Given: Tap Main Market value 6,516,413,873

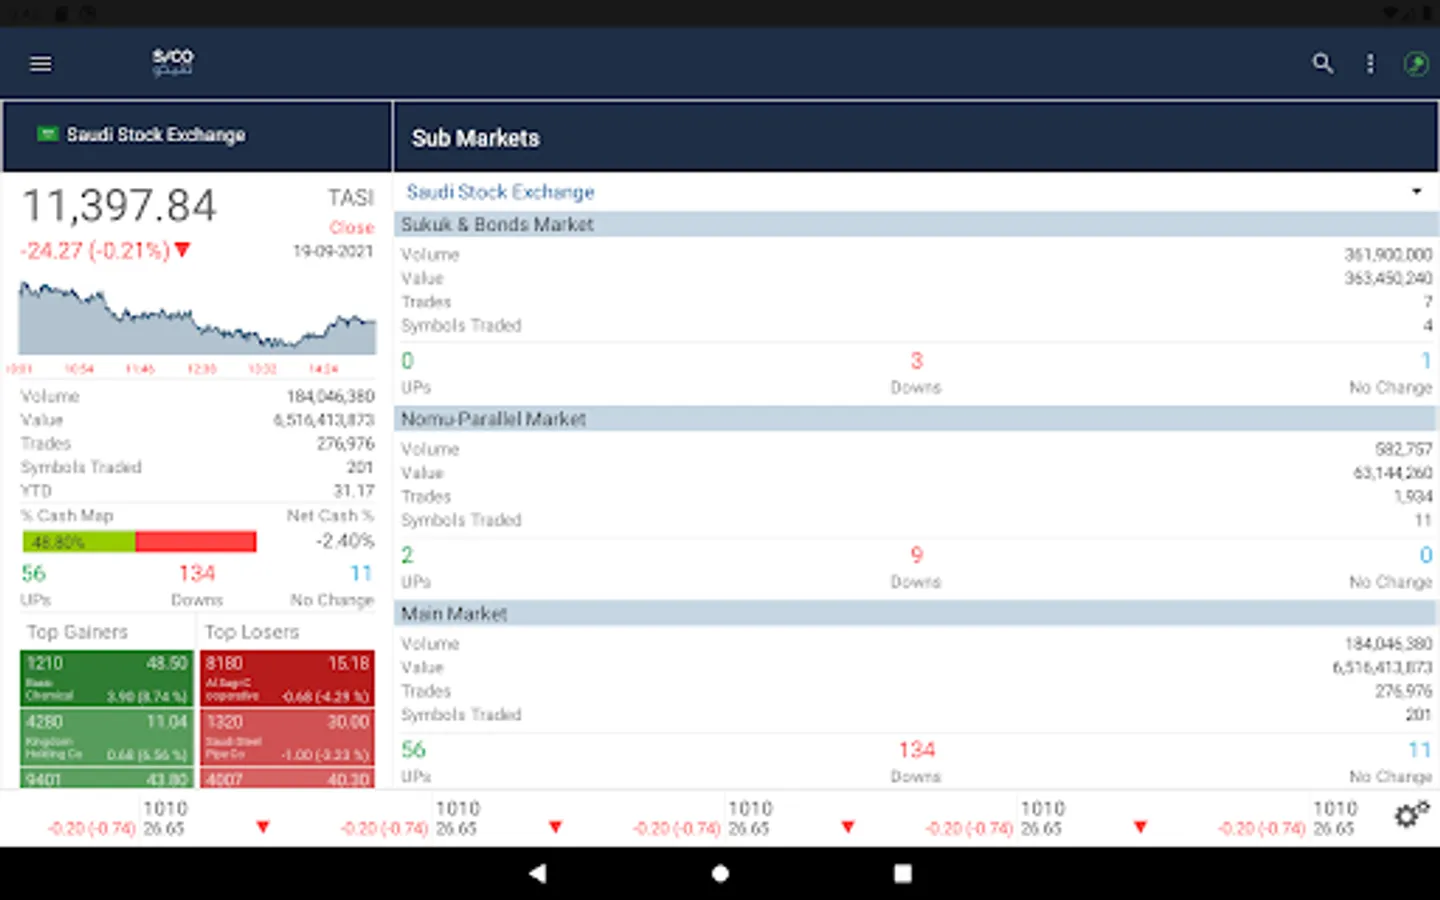Looking at the screenshot, I should coord(1383,667).
